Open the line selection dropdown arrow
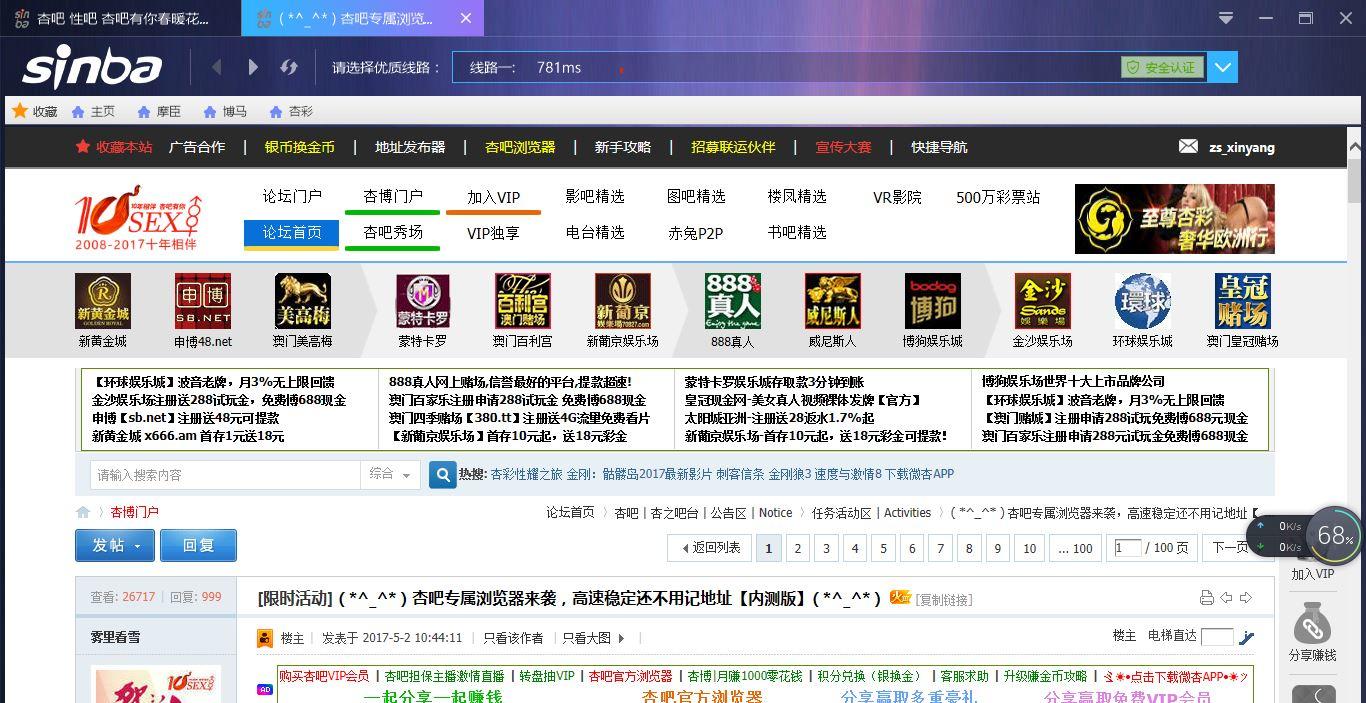The image size is (1366, 703). click(x=1223, y=67)
